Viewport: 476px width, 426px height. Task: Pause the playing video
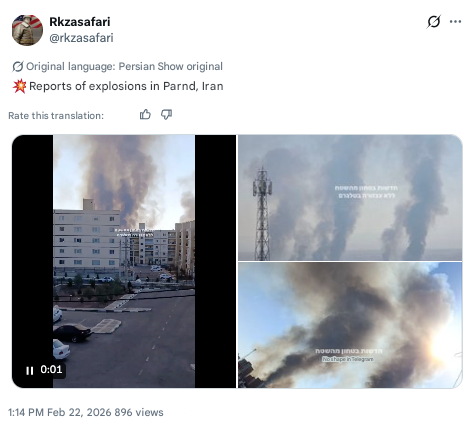30,370
